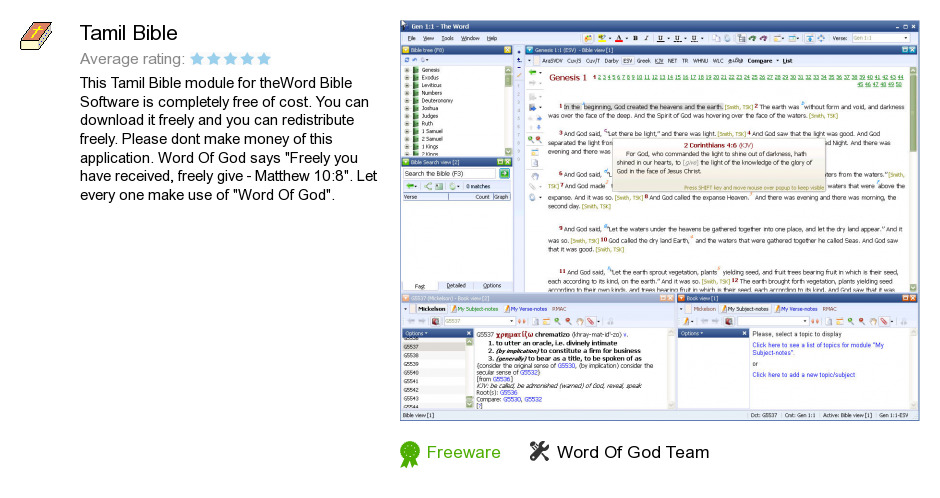Click link to list topics for My Subject-notes

[x=818, y=349]
